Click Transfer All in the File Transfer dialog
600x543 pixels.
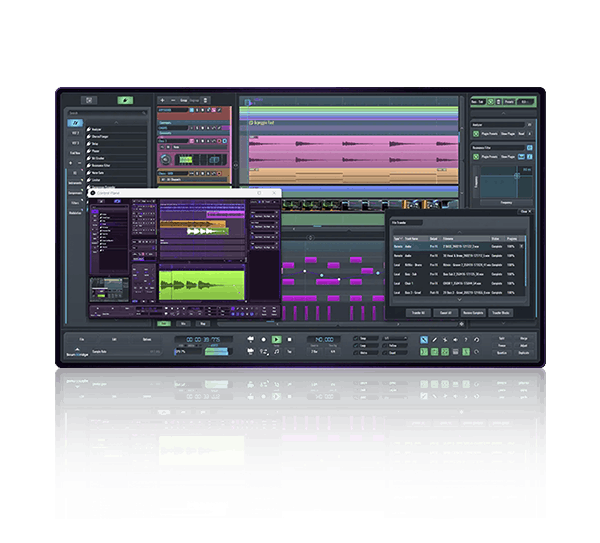[x=418, y=313]
